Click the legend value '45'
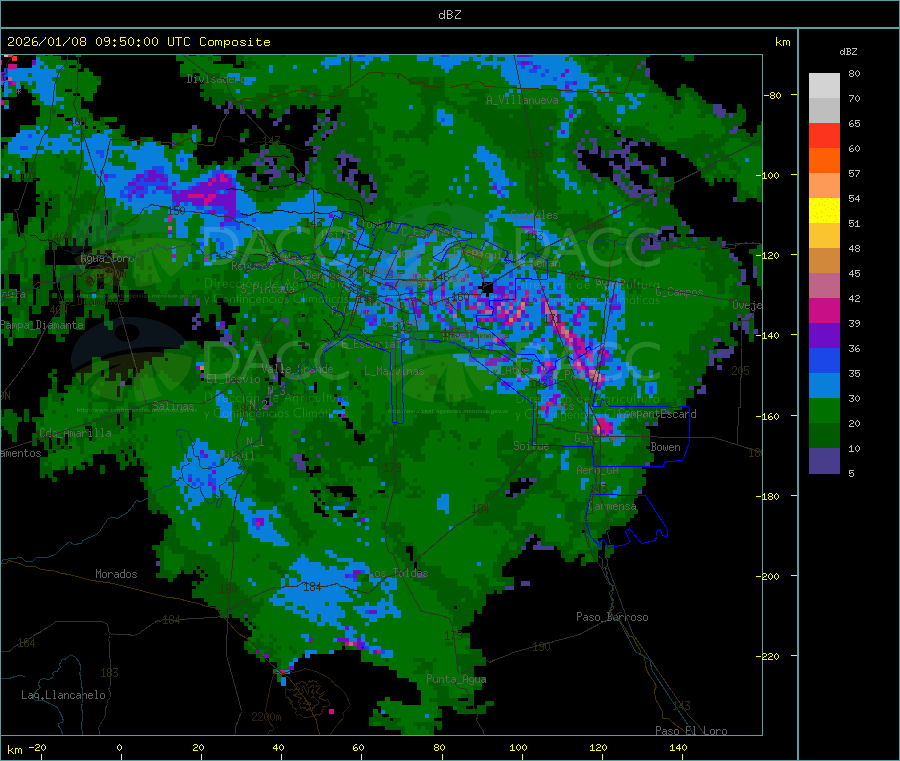This screenshot has height=761, width=900. point(854,274)
